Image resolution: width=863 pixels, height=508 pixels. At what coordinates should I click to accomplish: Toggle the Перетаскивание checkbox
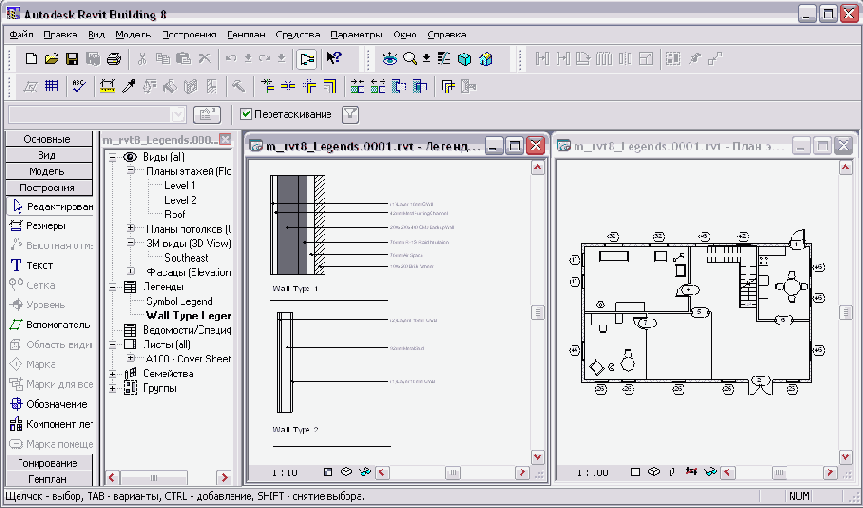[246, 114]
